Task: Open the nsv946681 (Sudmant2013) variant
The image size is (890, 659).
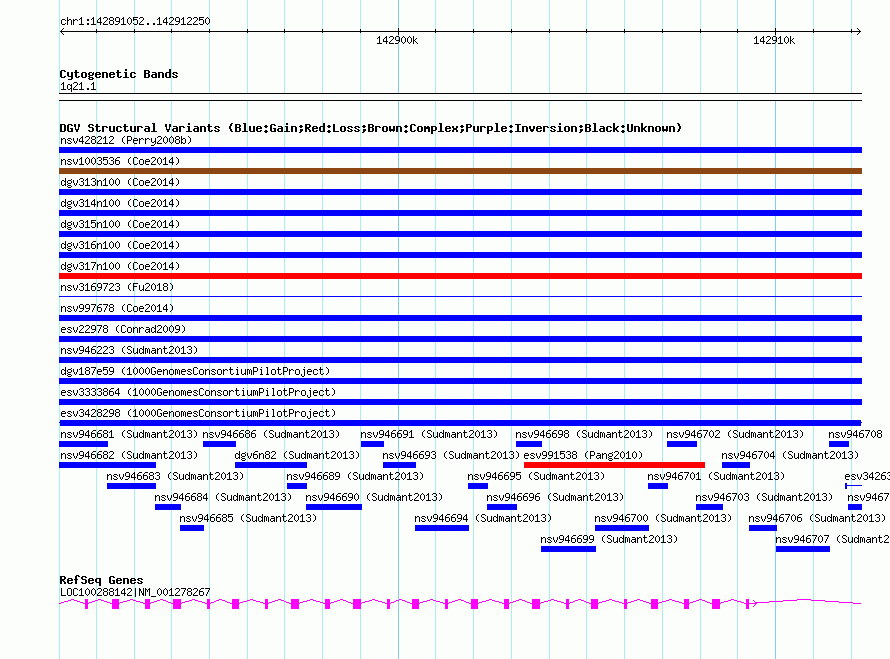Action: pos(83,444)
